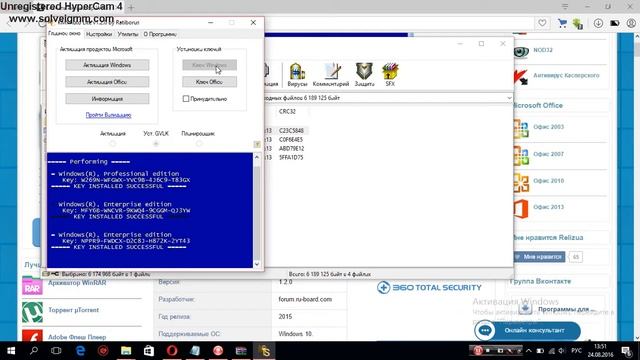This screenshot has height=360, width=640.
Task: Click the Ключ Windows button
Action: (209, 65)
